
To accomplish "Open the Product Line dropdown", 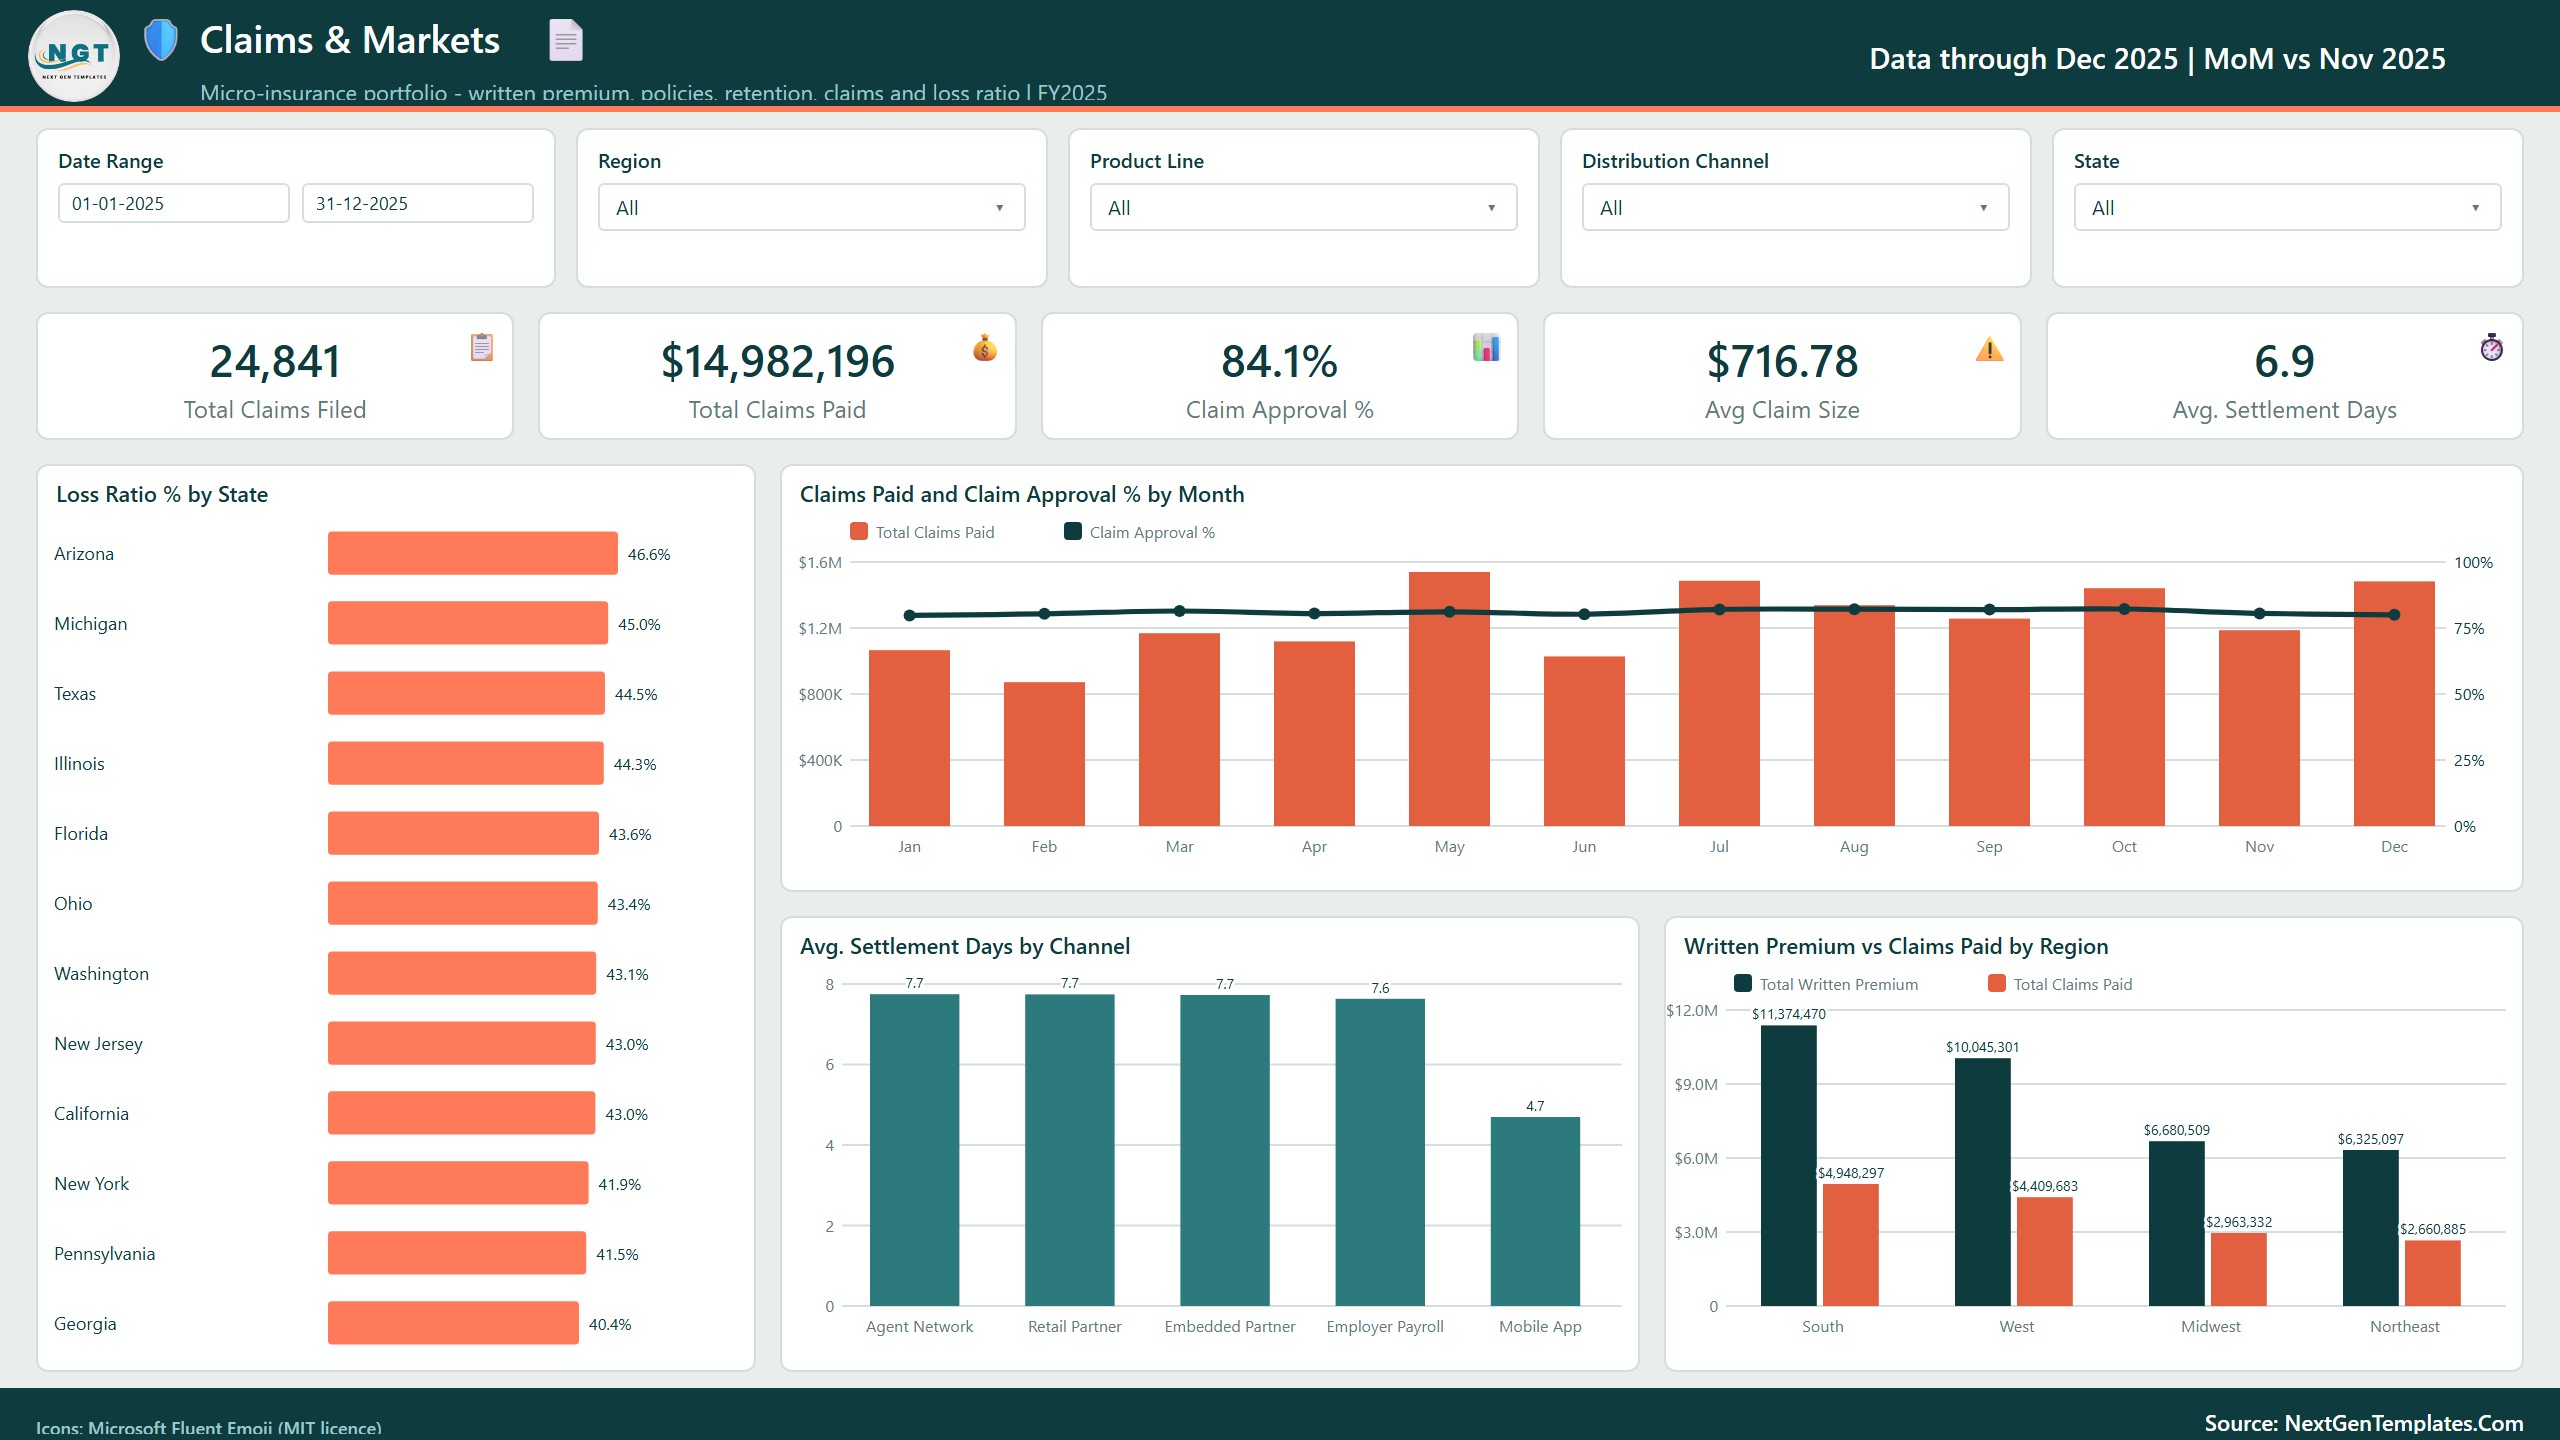I will coord(1304,207).
